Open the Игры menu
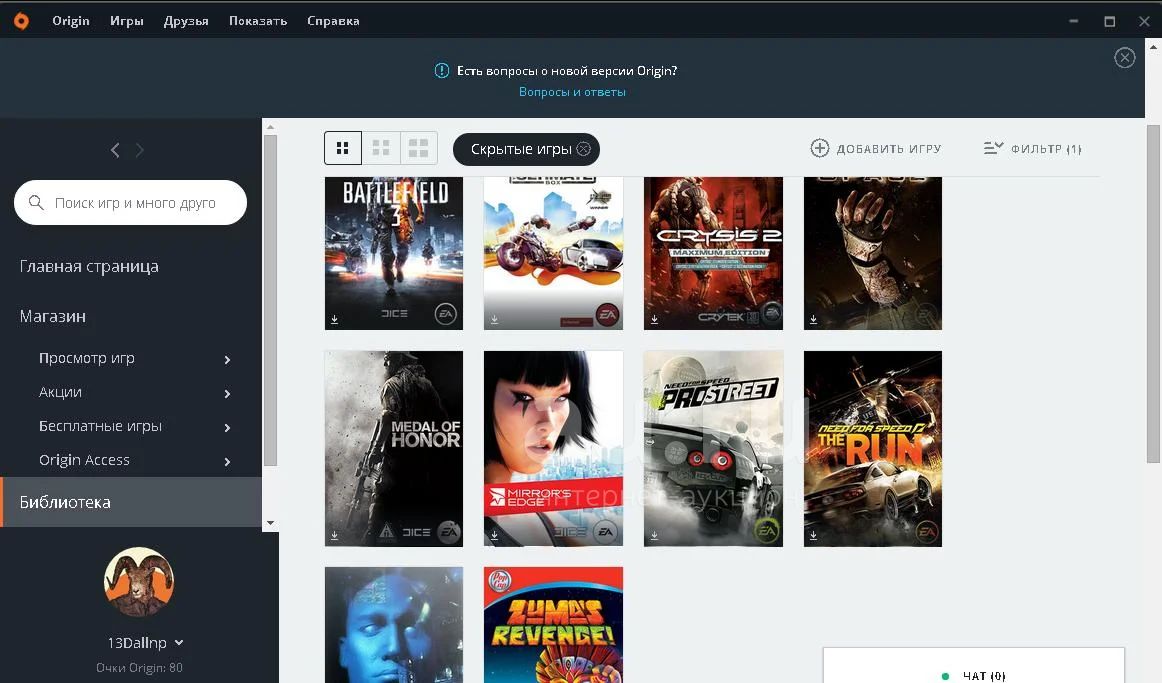The height and width of the screenshot is (683, 1162). [127, 21]
